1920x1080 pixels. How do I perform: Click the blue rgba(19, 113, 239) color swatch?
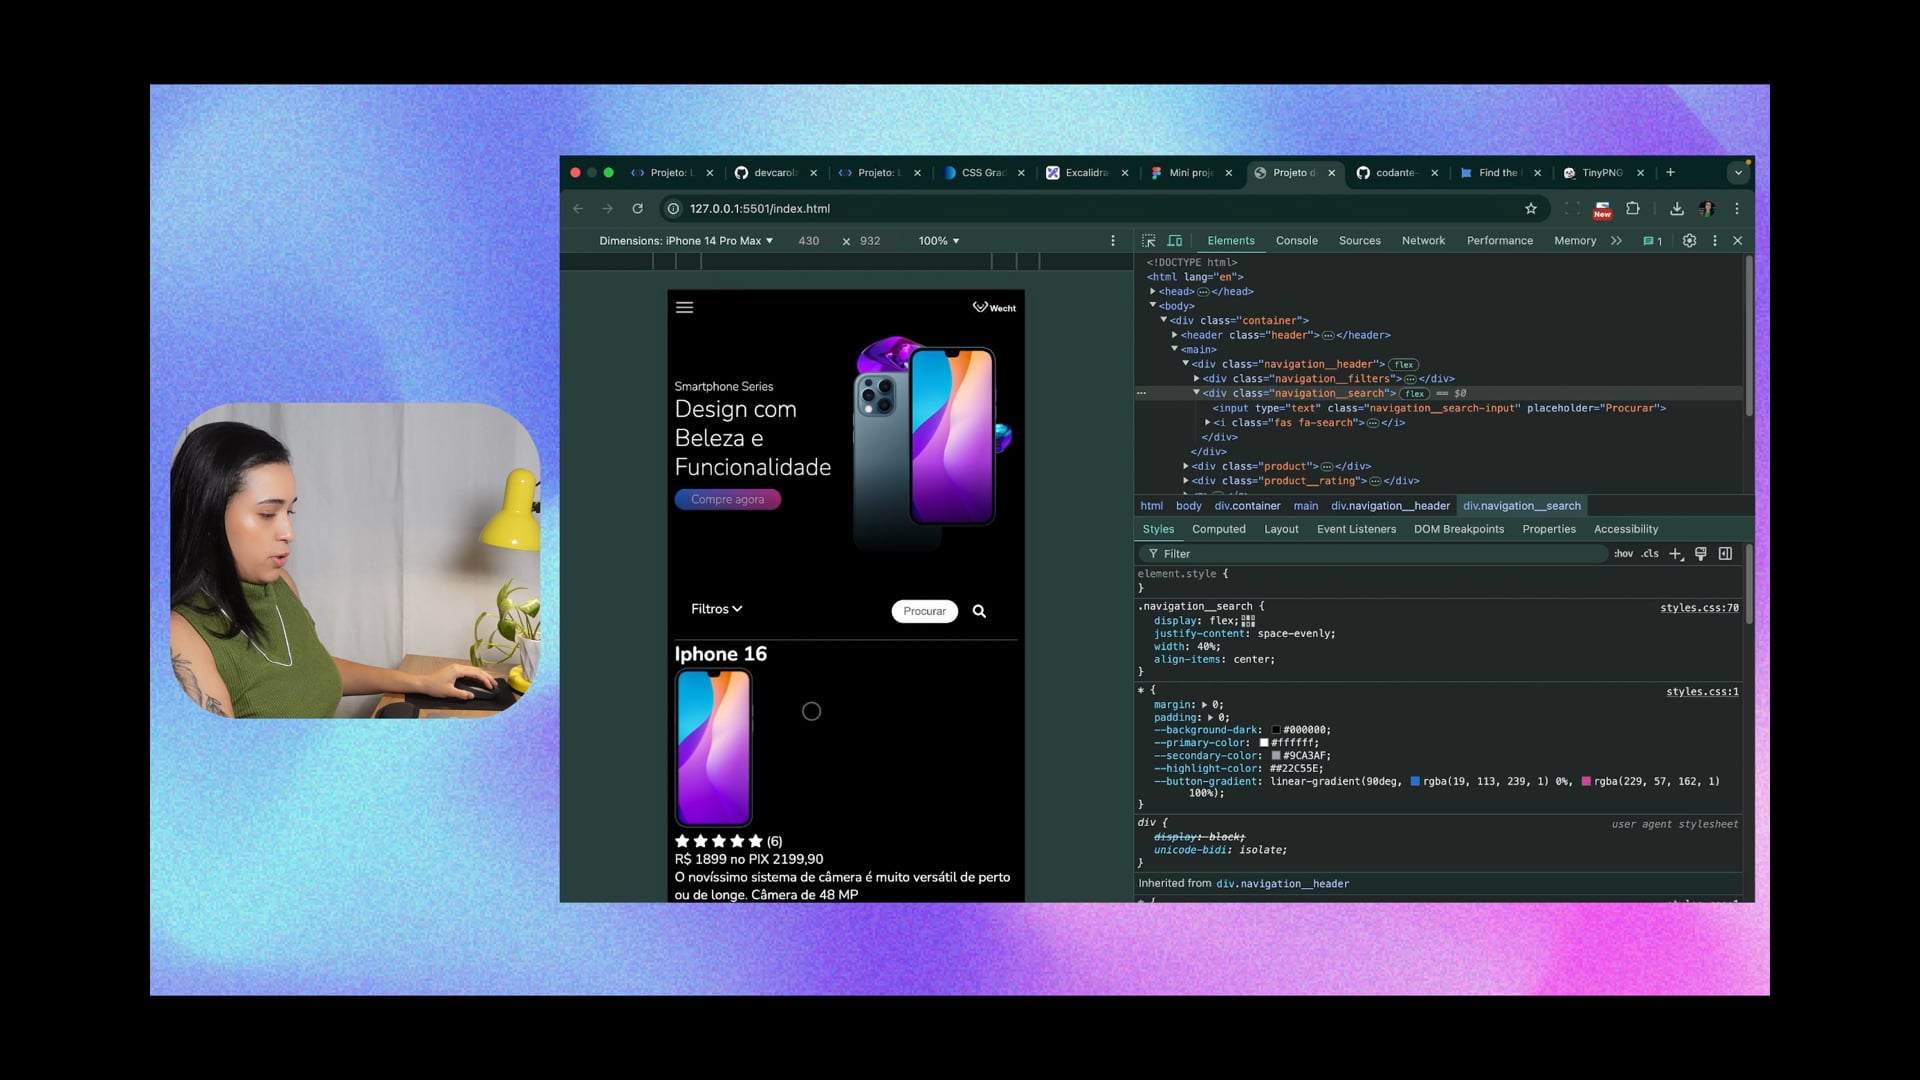pyautogui.click(x=1415, y=782)
